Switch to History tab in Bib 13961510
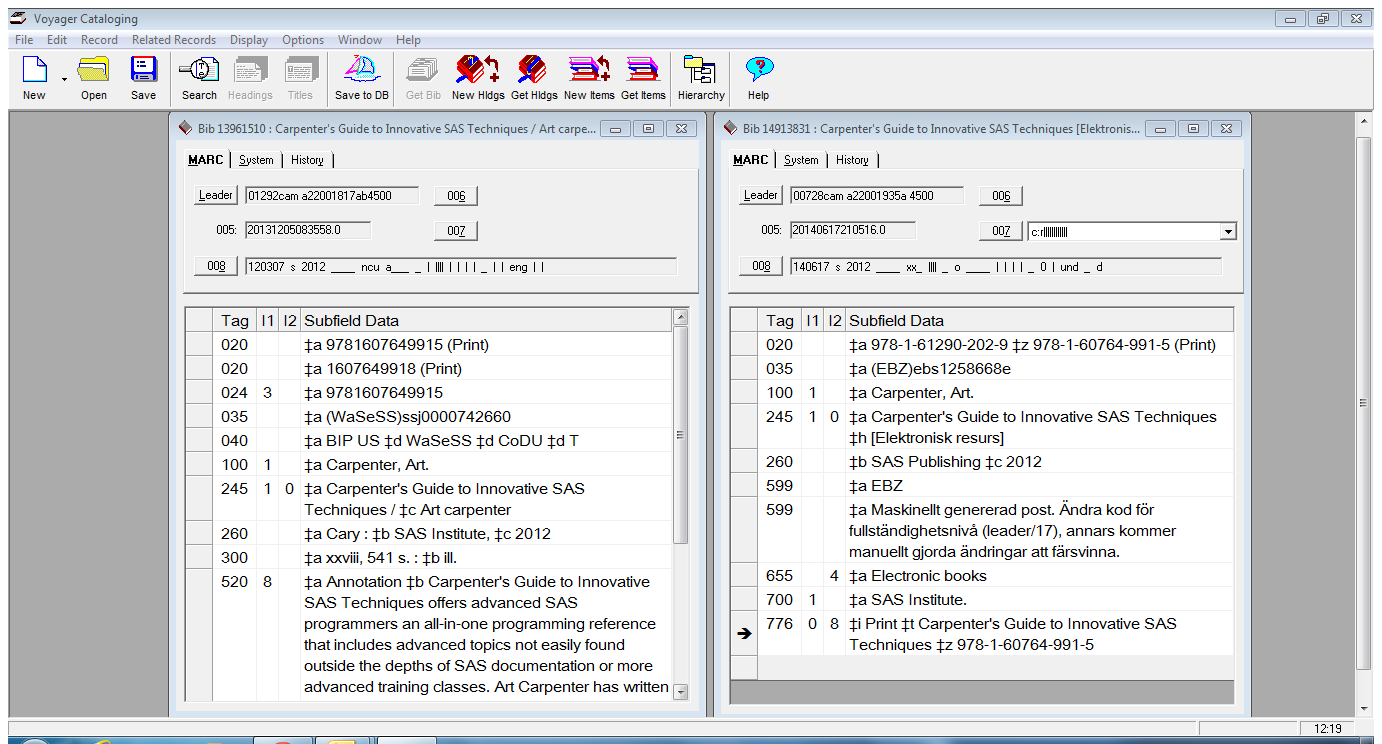 pyautogui.click(x=307, y=160)
